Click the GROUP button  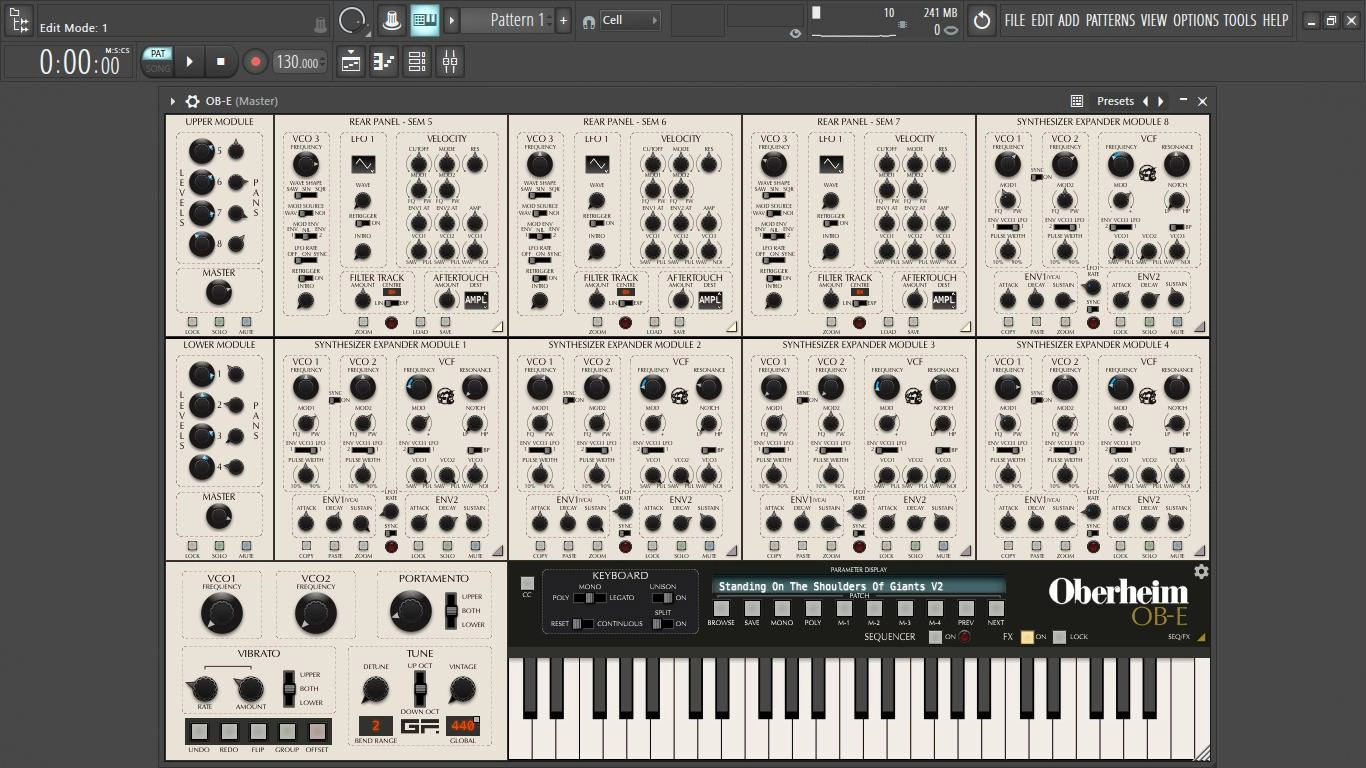(288, 731)
